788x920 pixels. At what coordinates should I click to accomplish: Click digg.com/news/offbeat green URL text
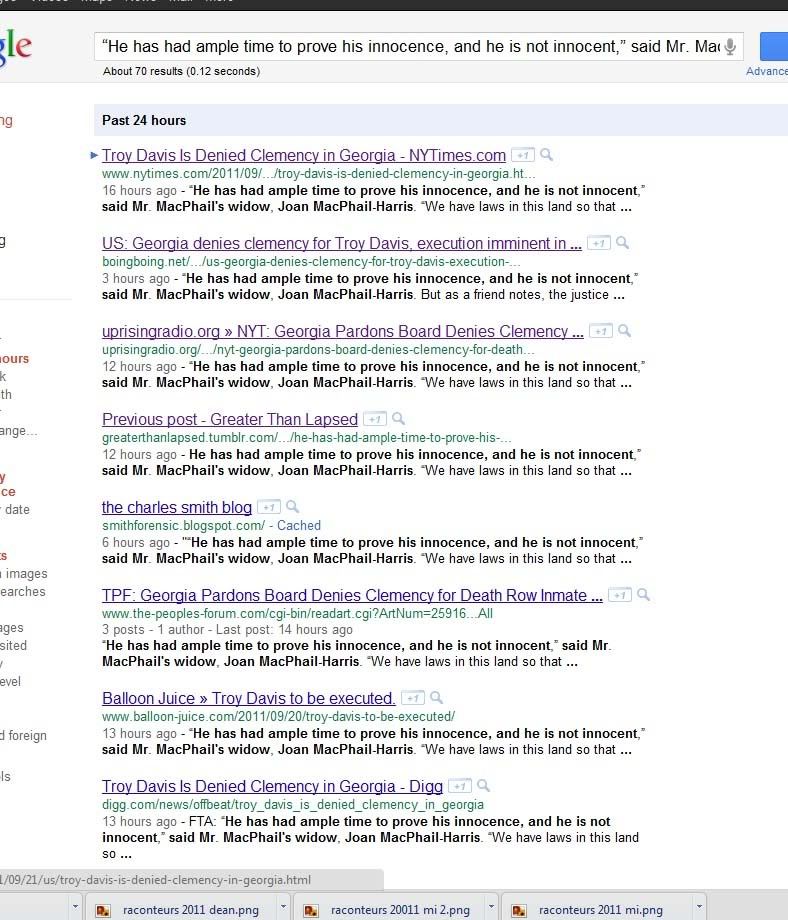(293, 804)
